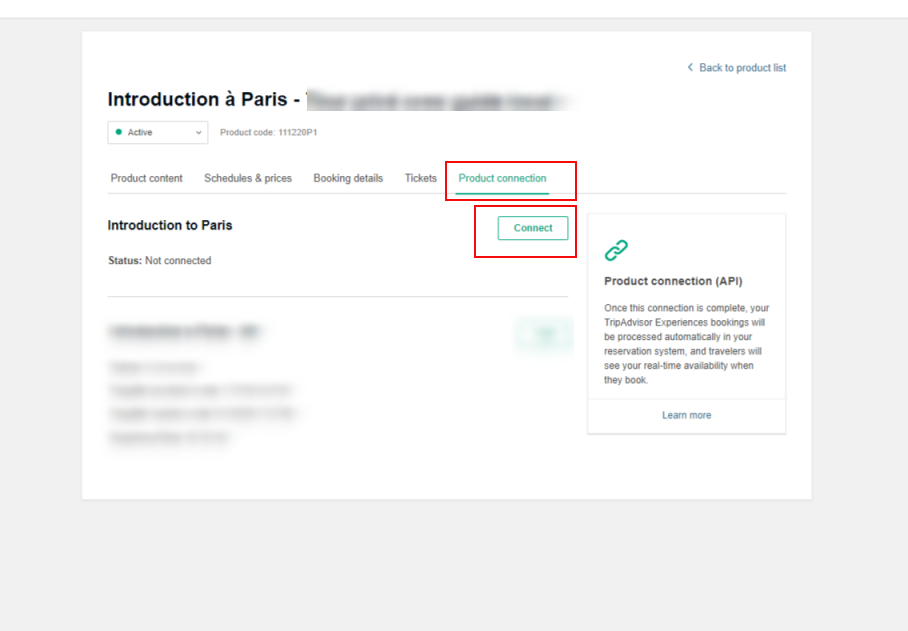908x631 pixels.
Task: Click the Status: Not connected text
Action: (160, 261)
